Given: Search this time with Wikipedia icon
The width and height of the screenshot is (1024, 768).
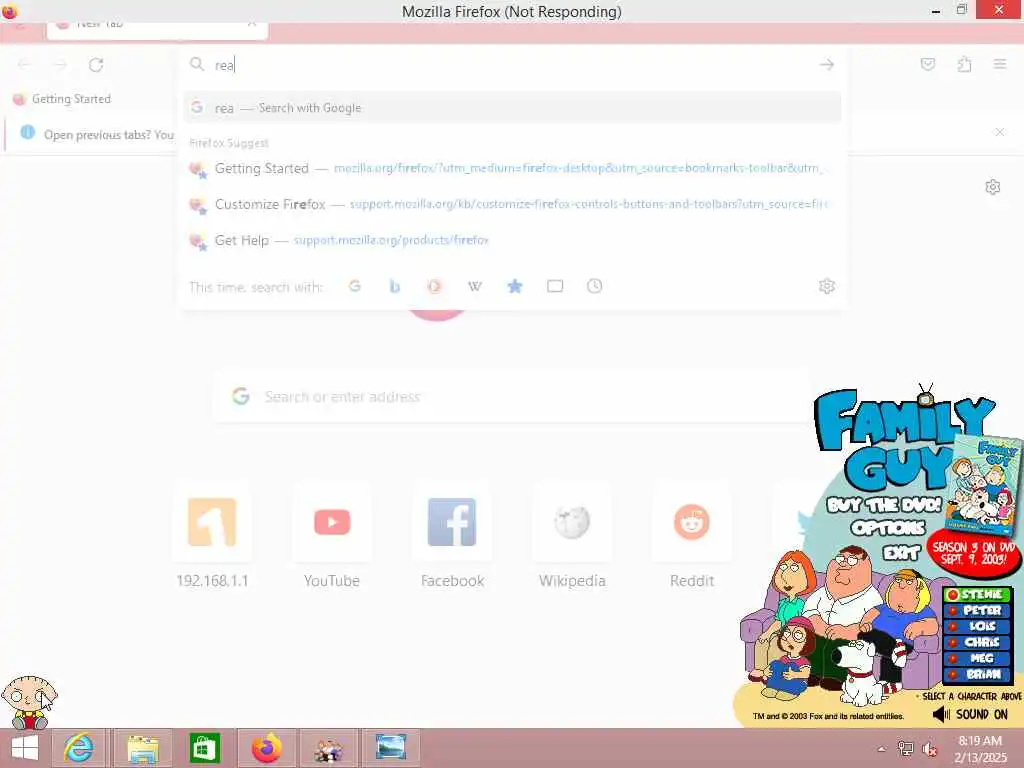Looking at the screenshot, I should click(x=475, y=286).
